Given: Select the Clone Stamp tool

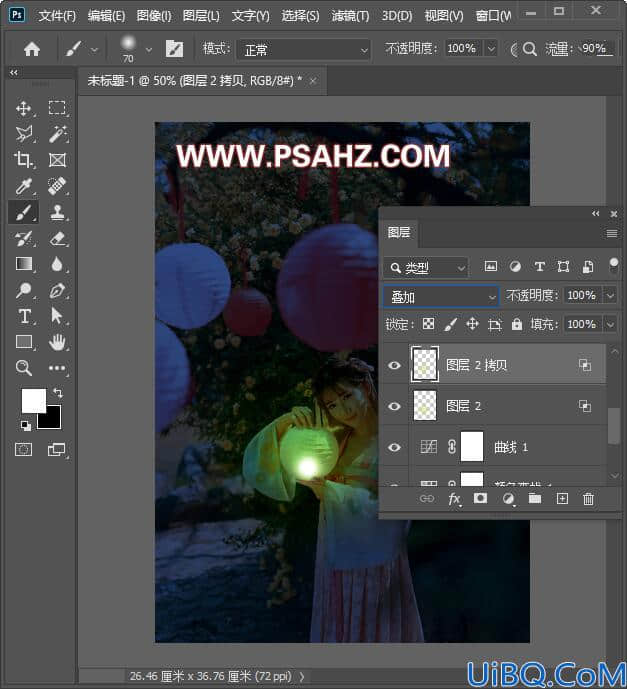Looking at the screenshot, I should (x=57, y=212).
